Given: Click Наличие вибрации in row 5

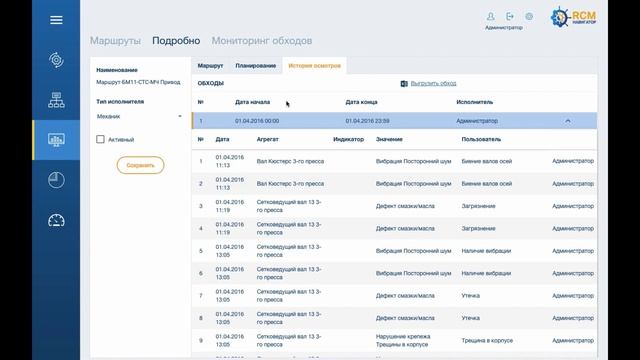Looking at the screenshot, I should coord(486,251).
